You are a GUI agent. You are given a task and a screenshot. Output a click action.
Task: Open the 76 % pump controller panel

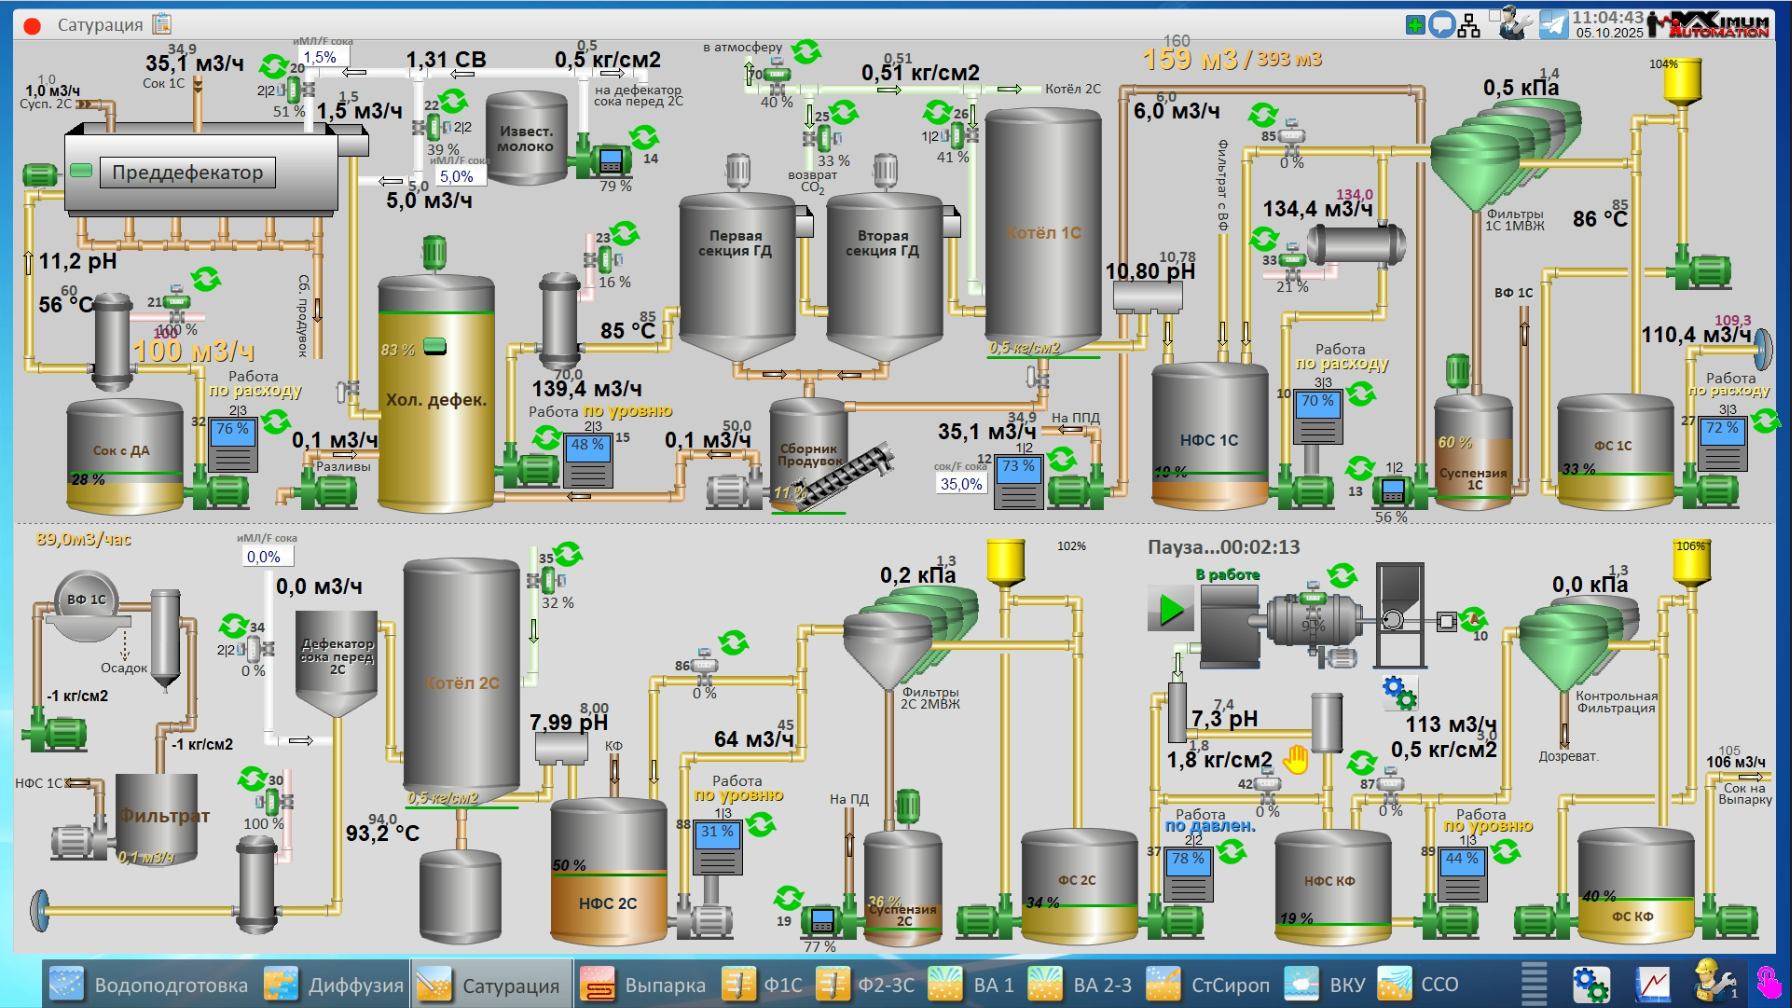coord(232,445)
